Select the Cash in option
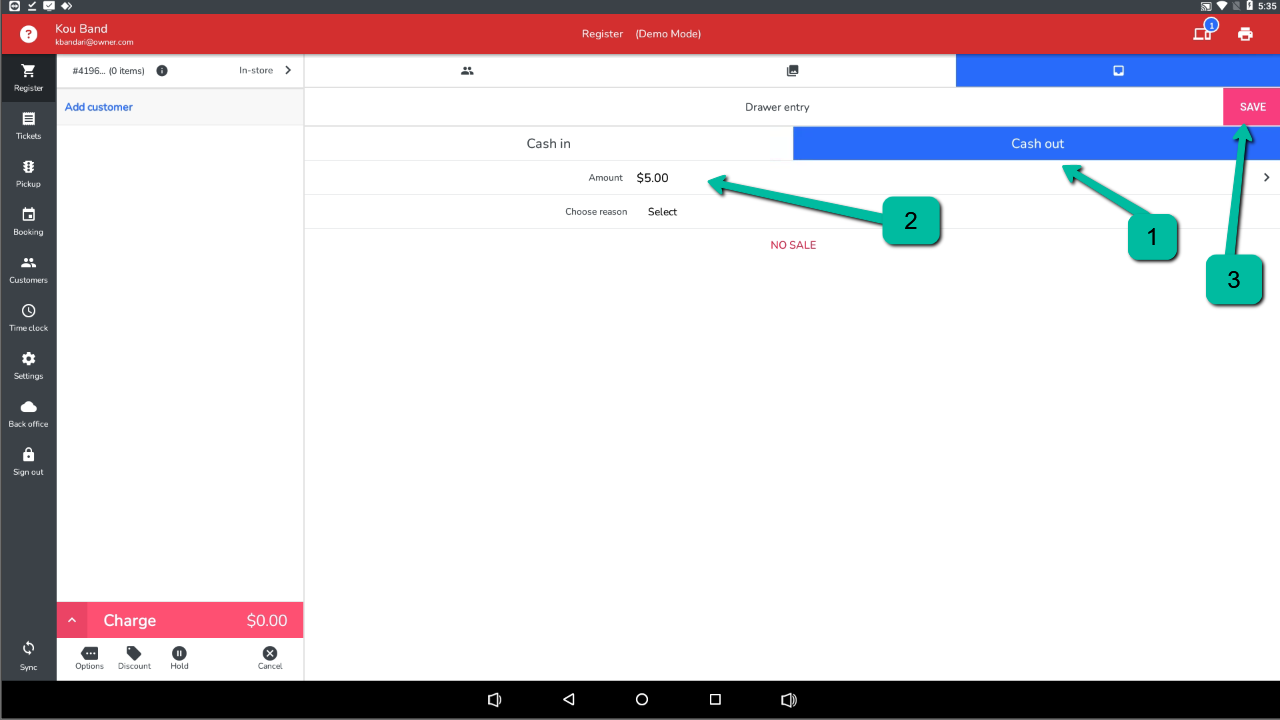 point(548,144)
